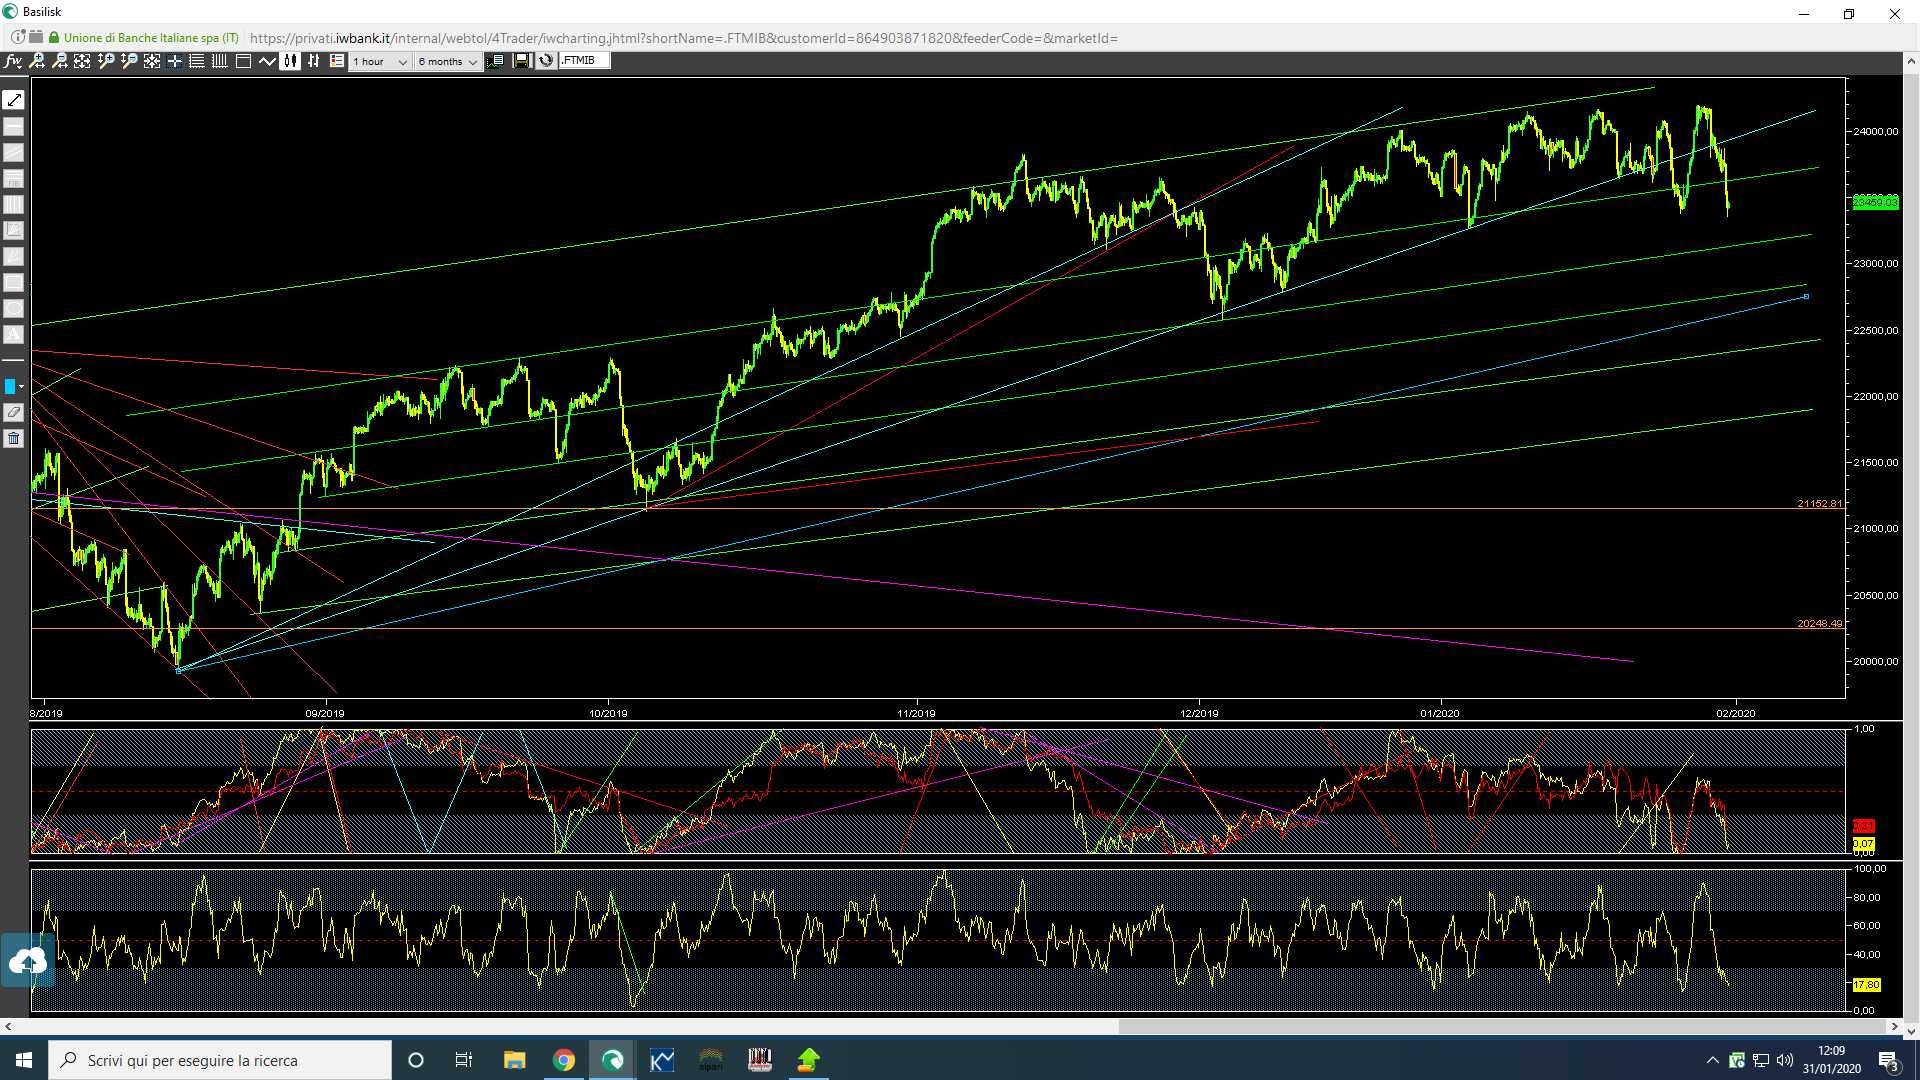Screen dimensions: 1920x1080
Task: Click the 17,80 oscillator value label
Action: pyautogui.click(x=1866, y=985)
